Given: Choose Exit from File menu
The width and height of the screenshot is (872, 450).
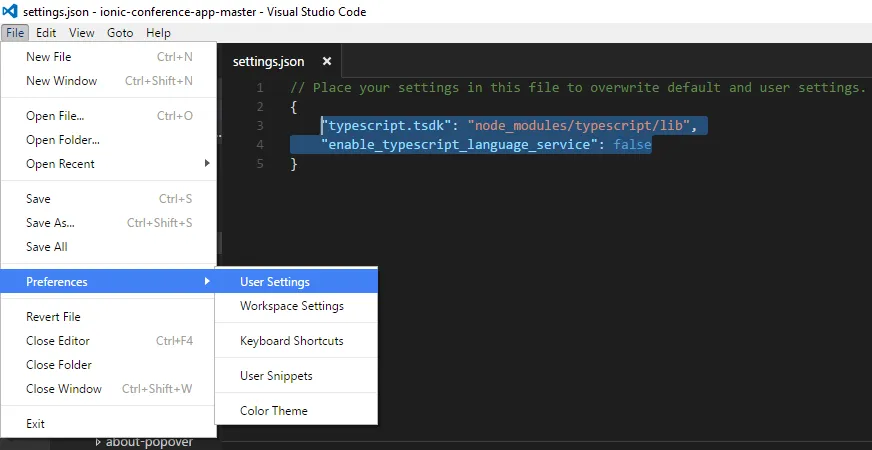Looking at the screenshot, I should (x=108, y=423).
